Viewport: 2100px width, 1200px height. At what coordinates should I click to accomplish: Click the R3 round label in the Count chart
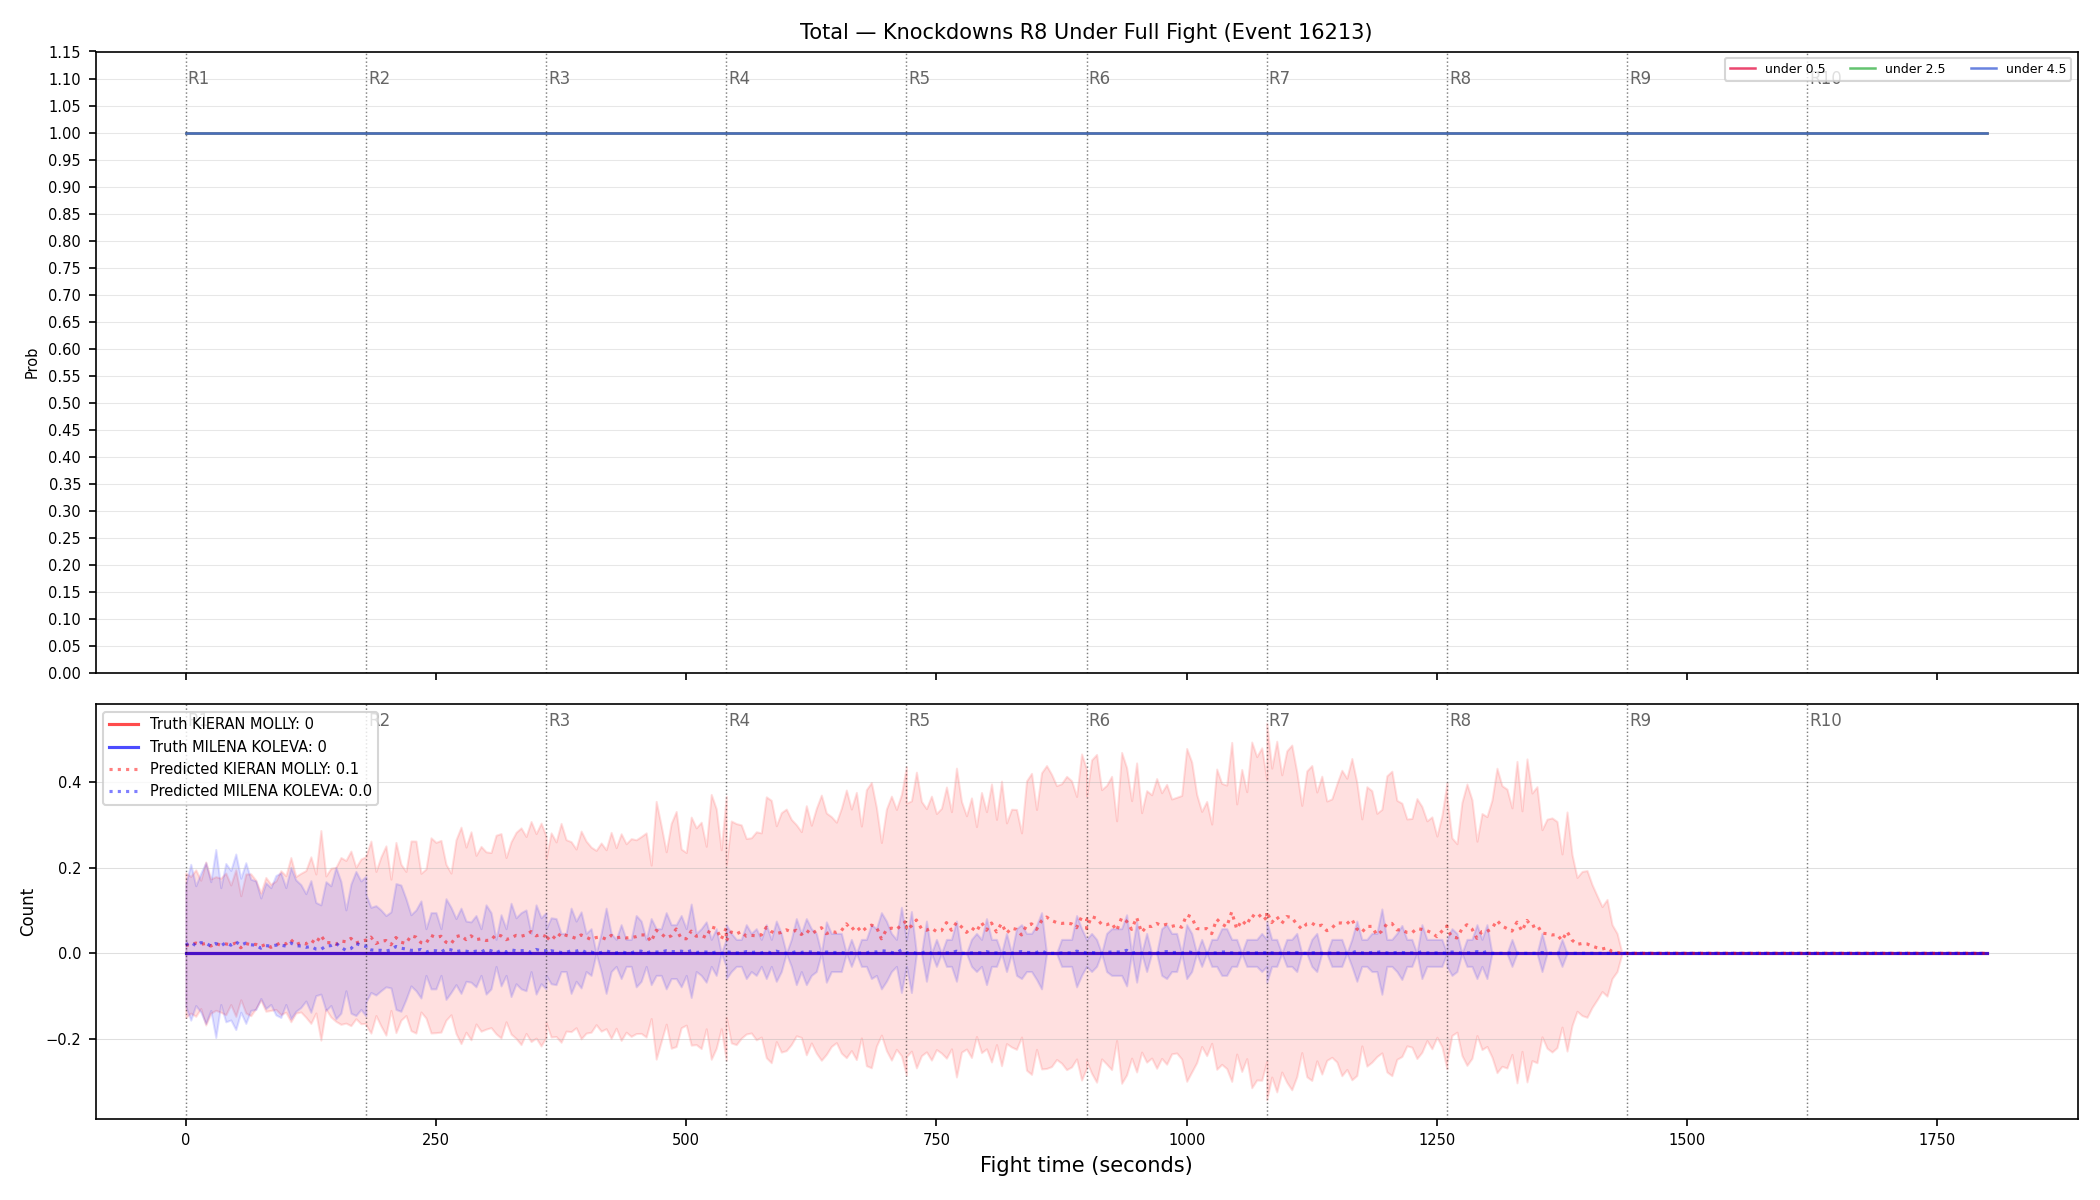(559, 720)
